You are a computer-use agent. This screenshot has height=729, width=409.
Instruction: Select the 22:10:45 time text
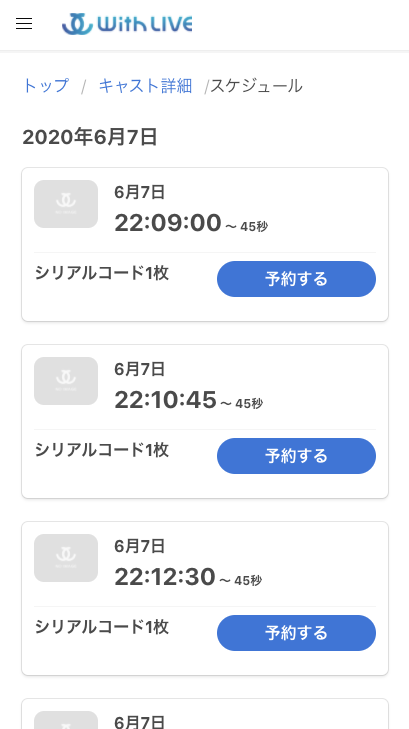(165, 400)
